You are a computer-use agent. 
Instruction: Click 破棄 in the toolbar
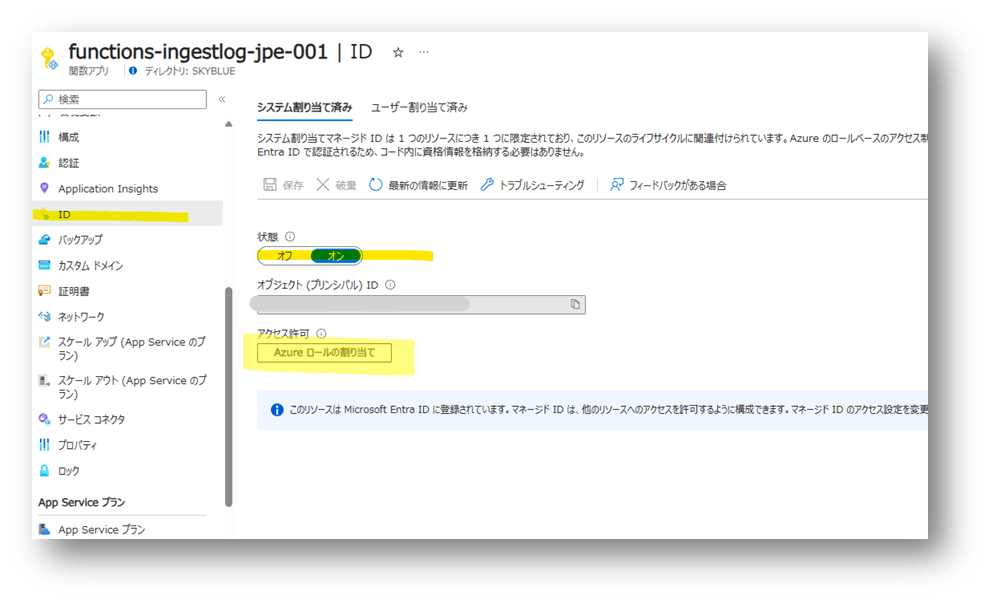click(x=336, y=185)
